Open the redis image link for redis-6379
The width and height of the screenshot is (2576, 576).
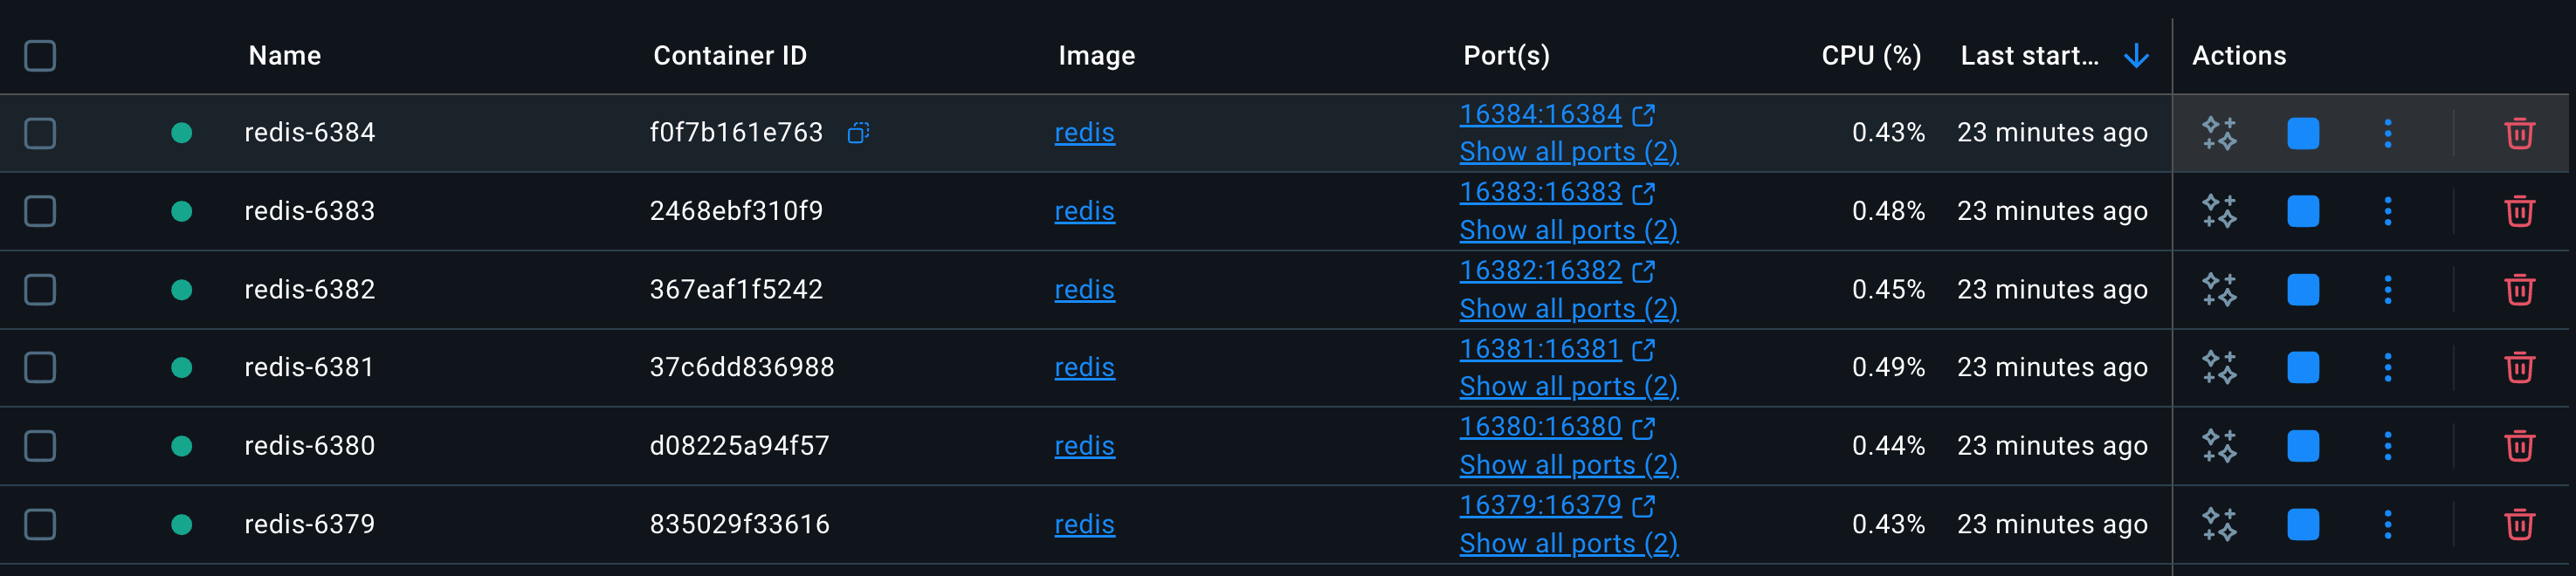pyautogui.click(x=1084, y=524)
